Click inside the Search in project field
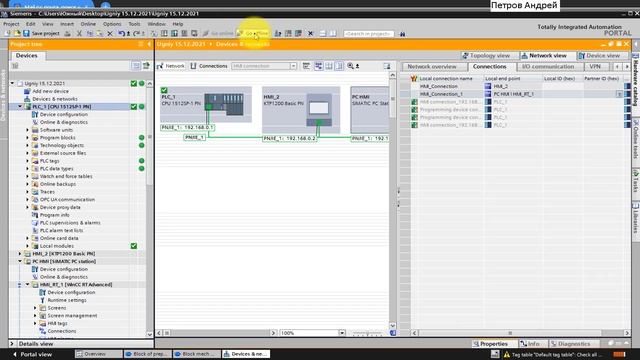Image resolution: width=640 pixels, height=360 pixels. tap(369, 33)
